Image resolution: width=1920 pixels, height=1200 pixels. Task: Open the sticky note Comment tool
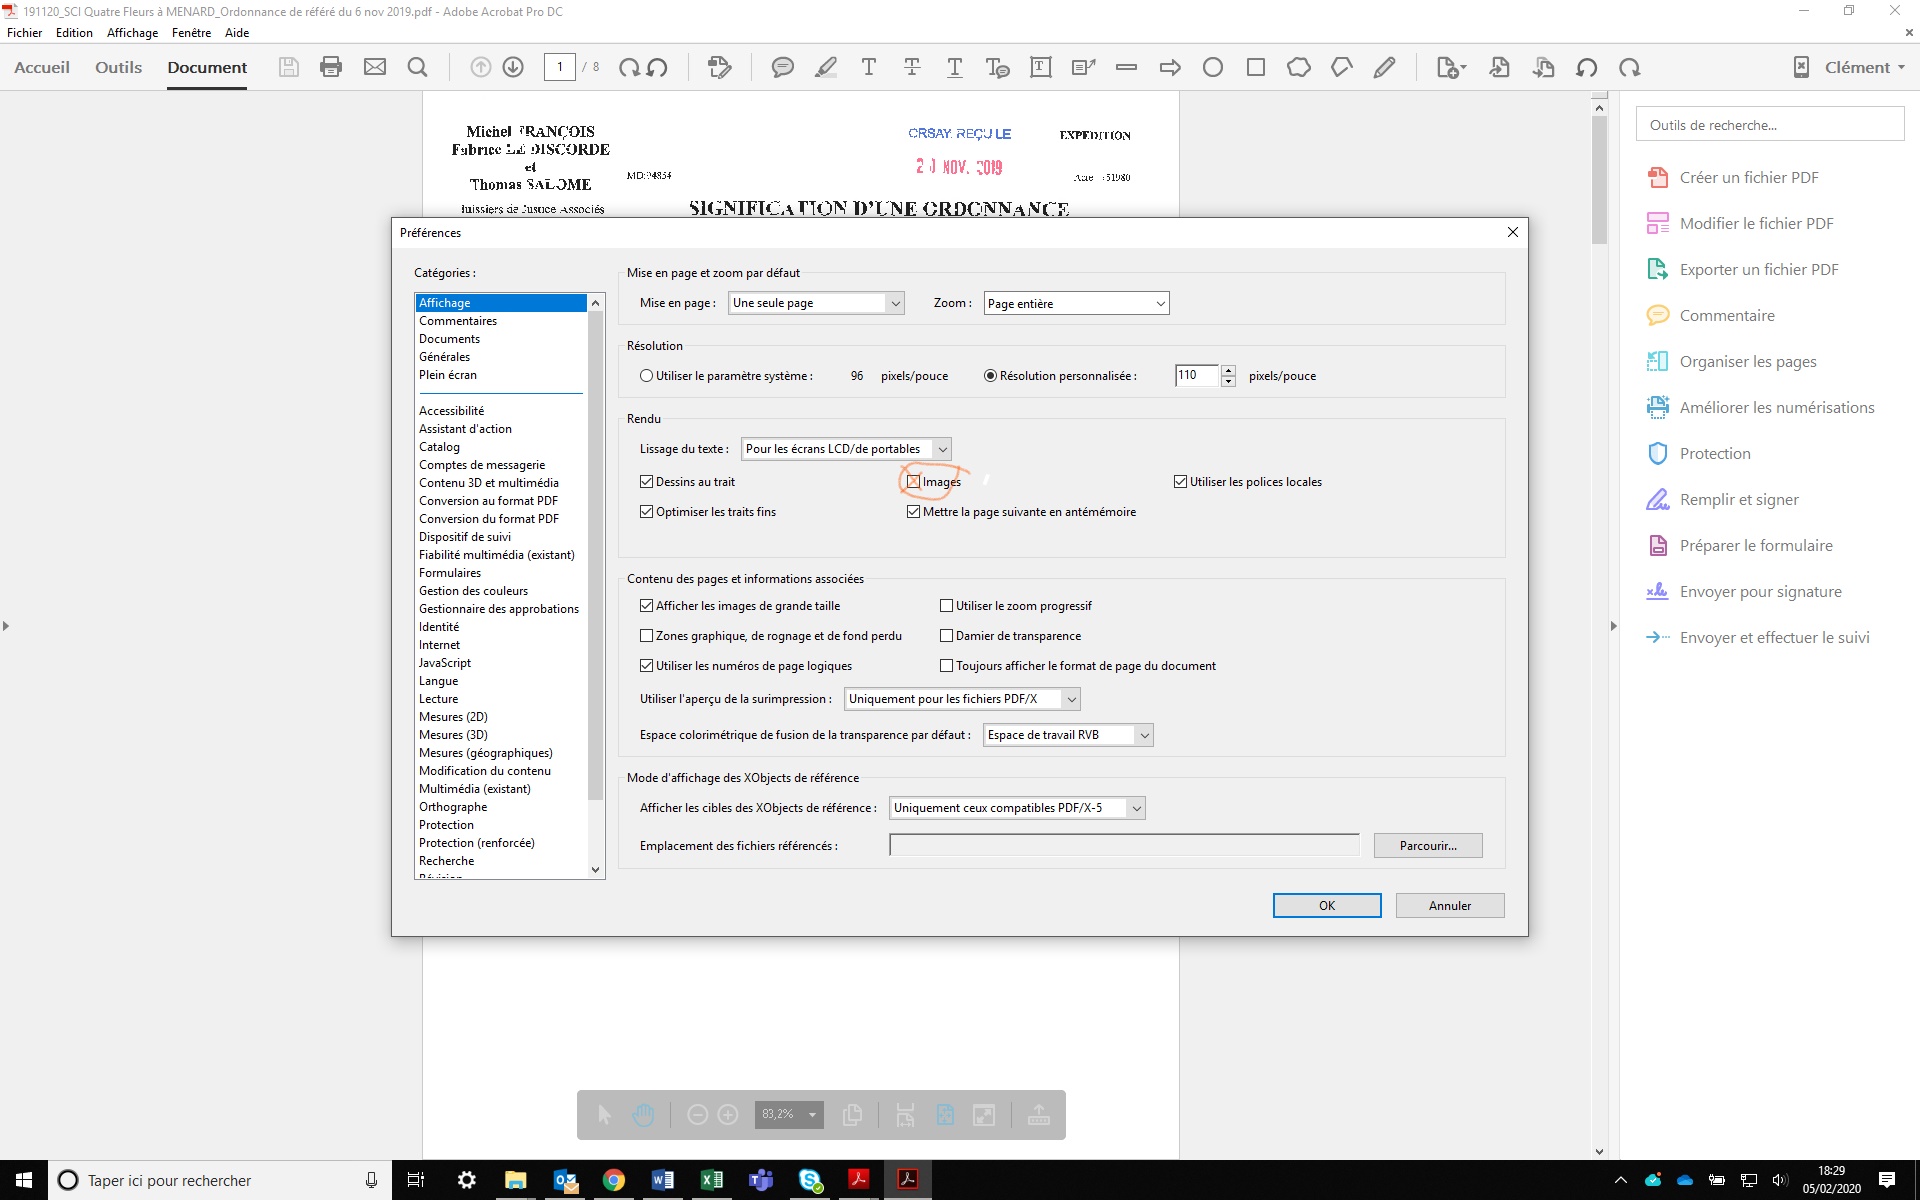[x=783, y=67]
